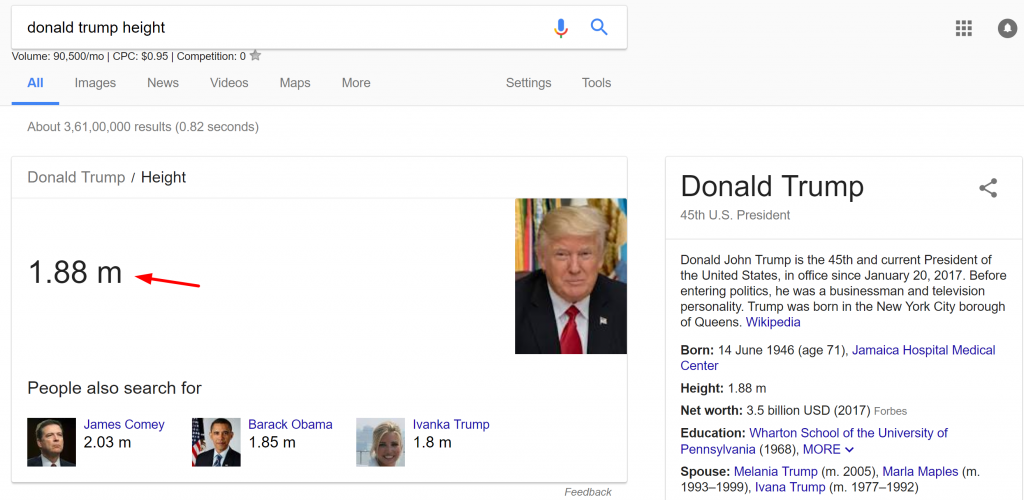Viewport: 1024px width, 500px height.
Task: Expand MORE under Education
Action: click(828, 450)
